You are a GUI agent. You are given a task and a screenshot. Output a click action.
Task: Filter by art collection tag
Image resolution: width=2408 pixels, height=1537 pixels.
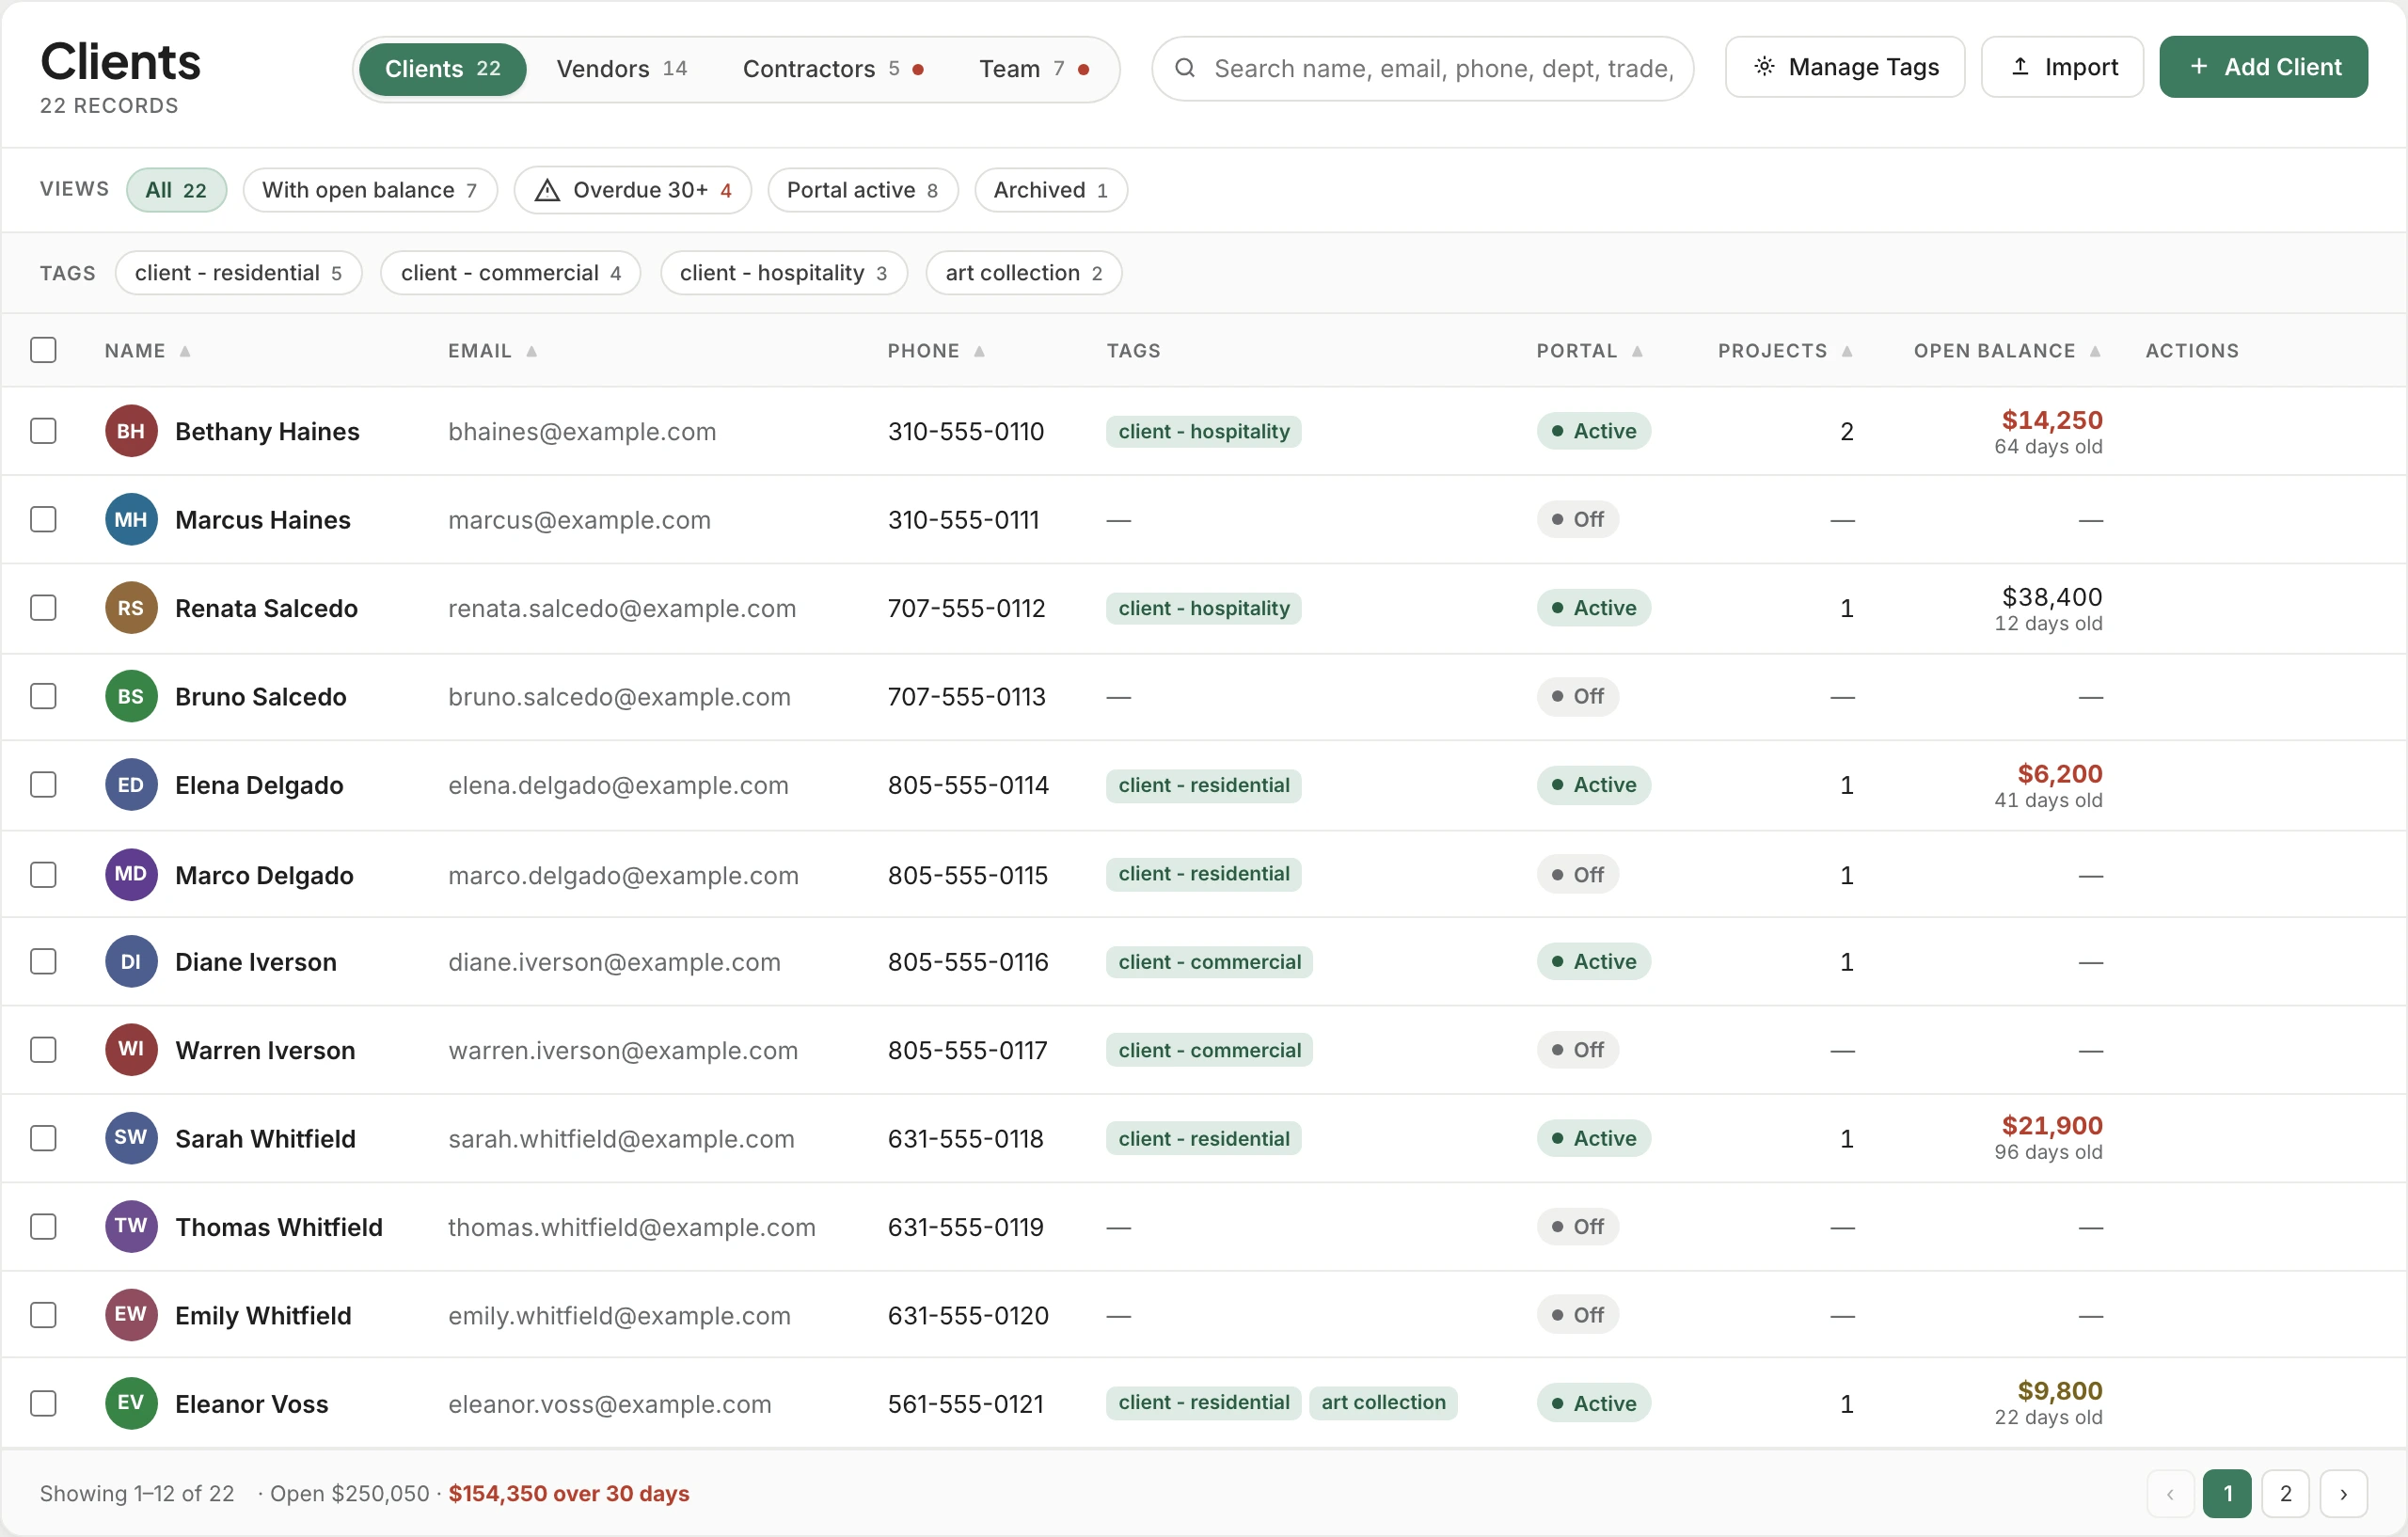click(x=1024, y=273)
